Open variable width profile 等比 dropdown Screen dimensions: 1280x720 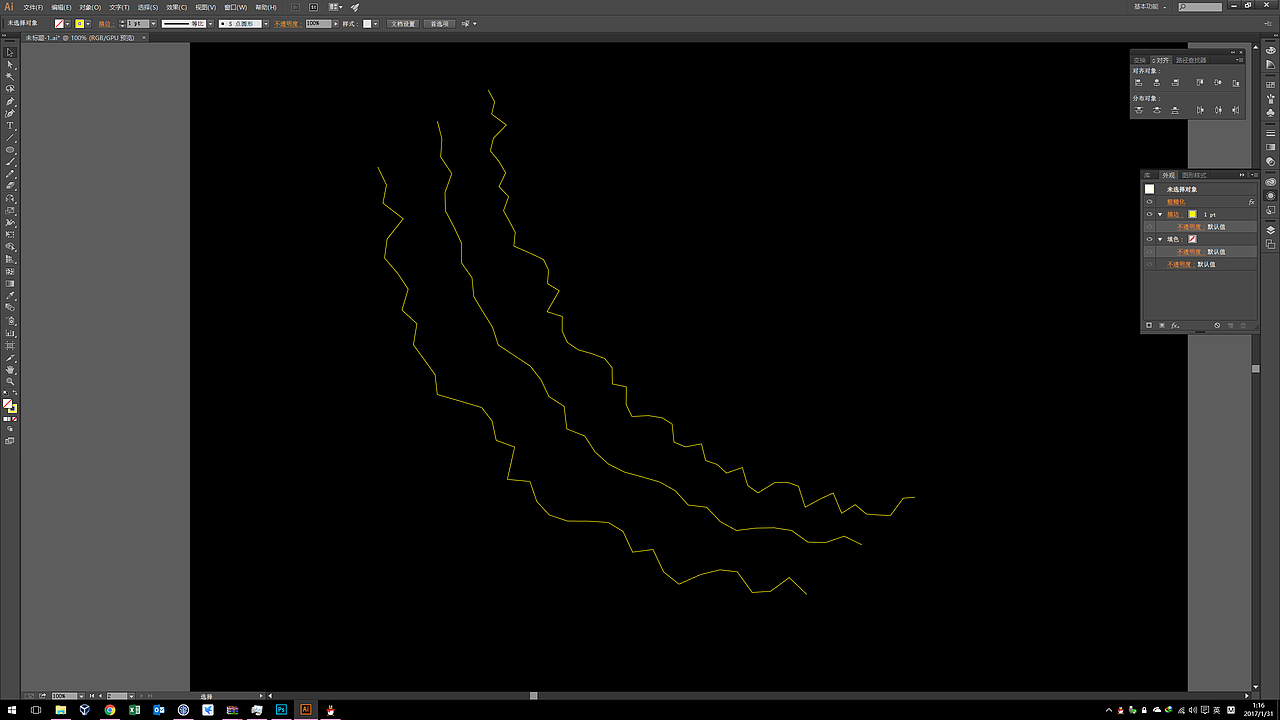click(210, 23)
